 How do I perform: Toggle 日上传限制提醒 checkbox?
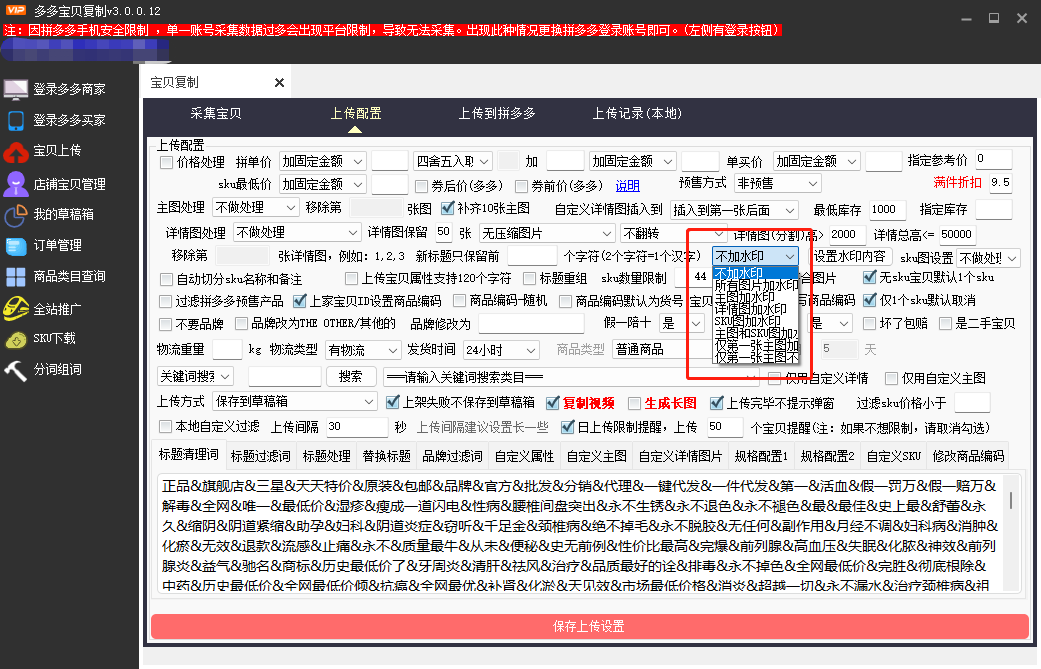pyautogui.click(x=568, y=427)
